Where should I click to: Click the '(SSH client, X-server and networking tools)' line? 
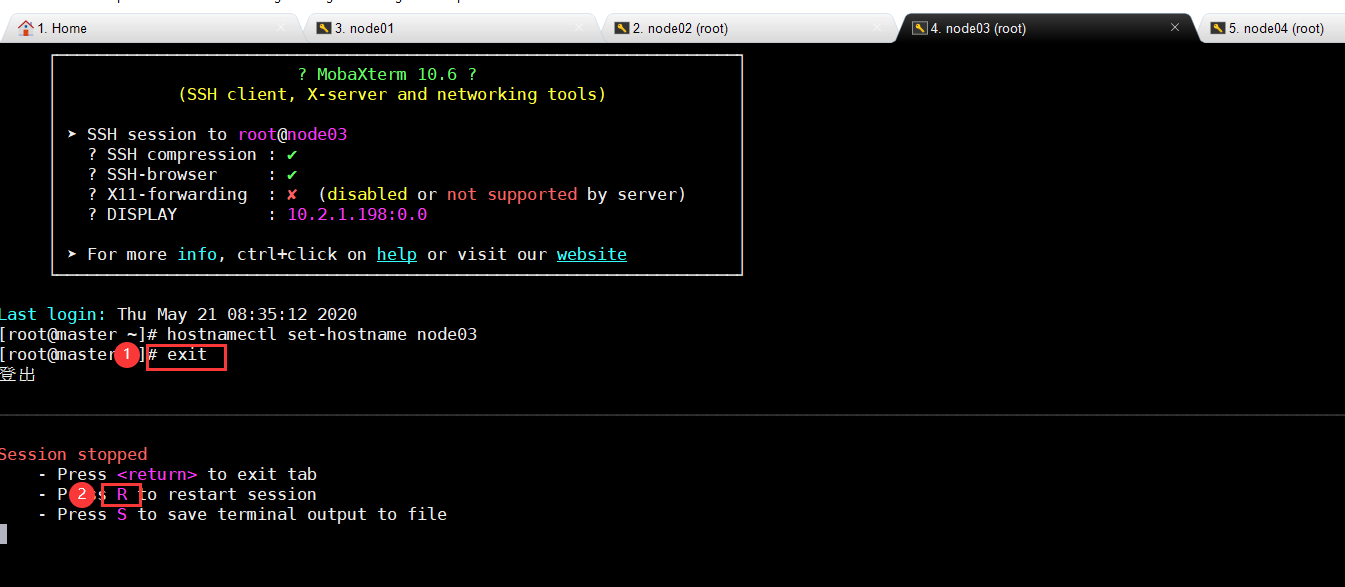tap(392, 94)
